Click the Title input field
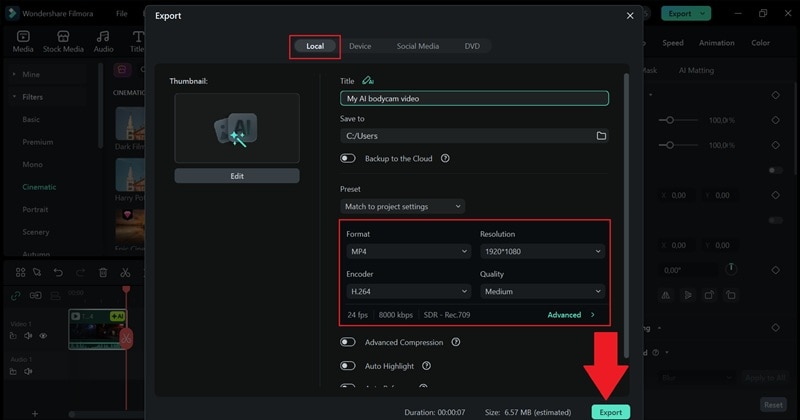800x420 pixels. [474, 98]
